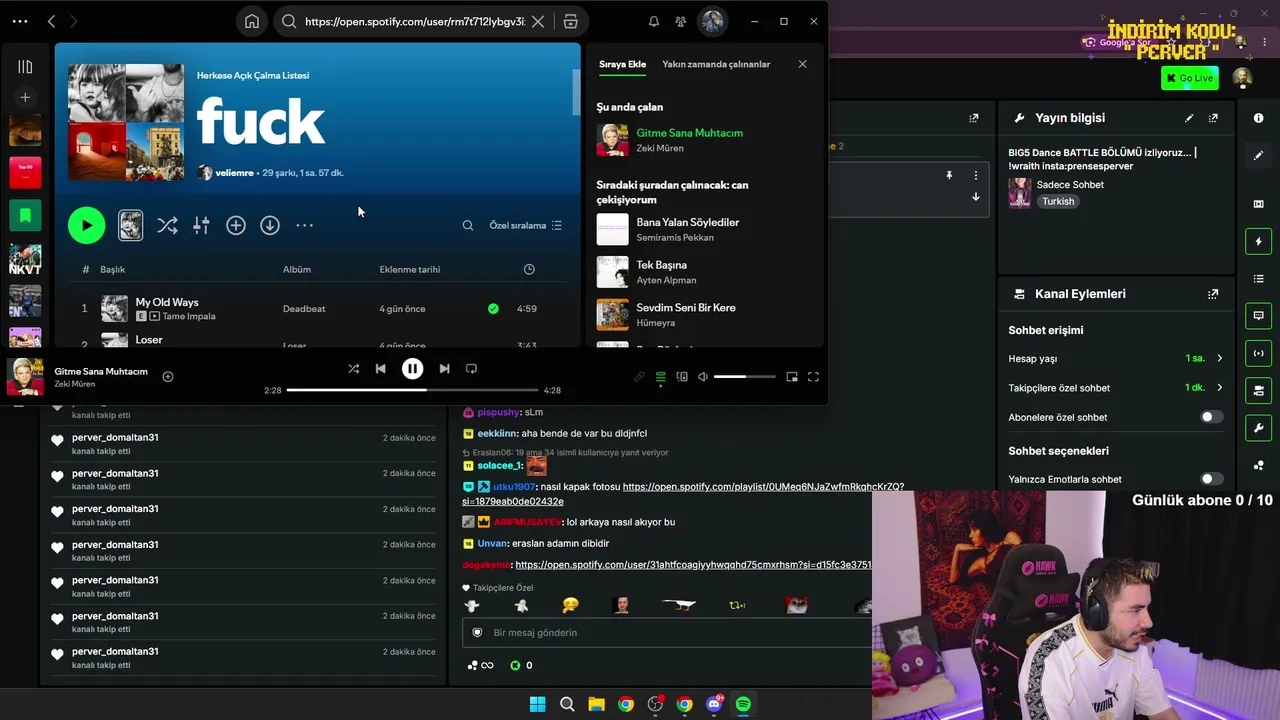Click green check on My Old Ways
1280x720 pixels.
point(493,309)
